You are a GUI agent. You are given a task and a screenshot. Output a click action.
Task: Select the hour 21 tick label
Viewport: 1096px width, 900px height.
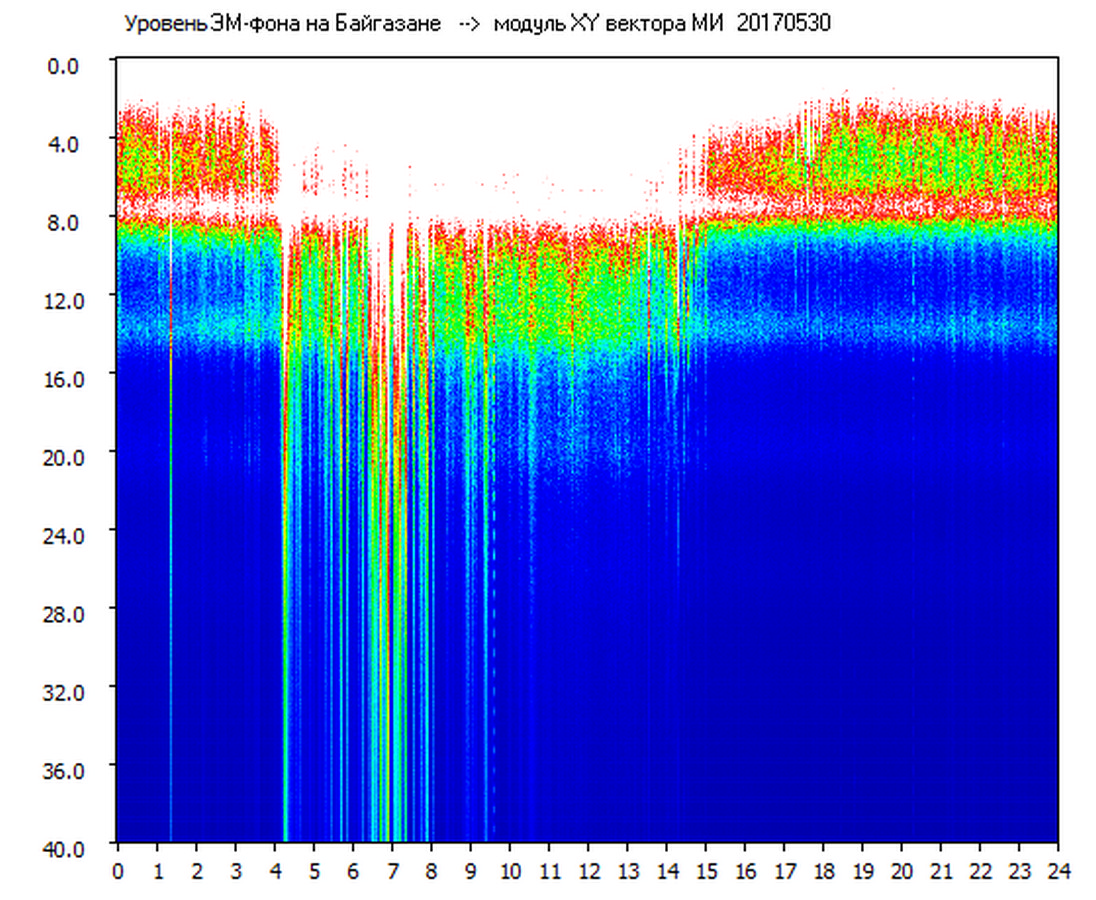[941, 871]
